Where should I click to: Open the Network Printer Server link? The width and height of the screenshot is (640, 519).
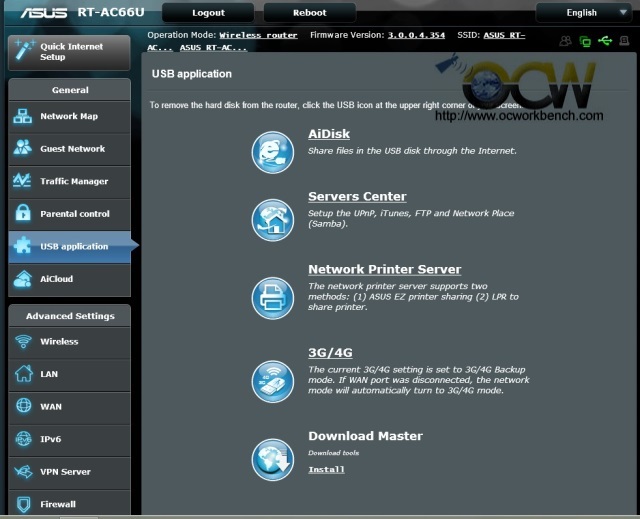coord(384,269)
